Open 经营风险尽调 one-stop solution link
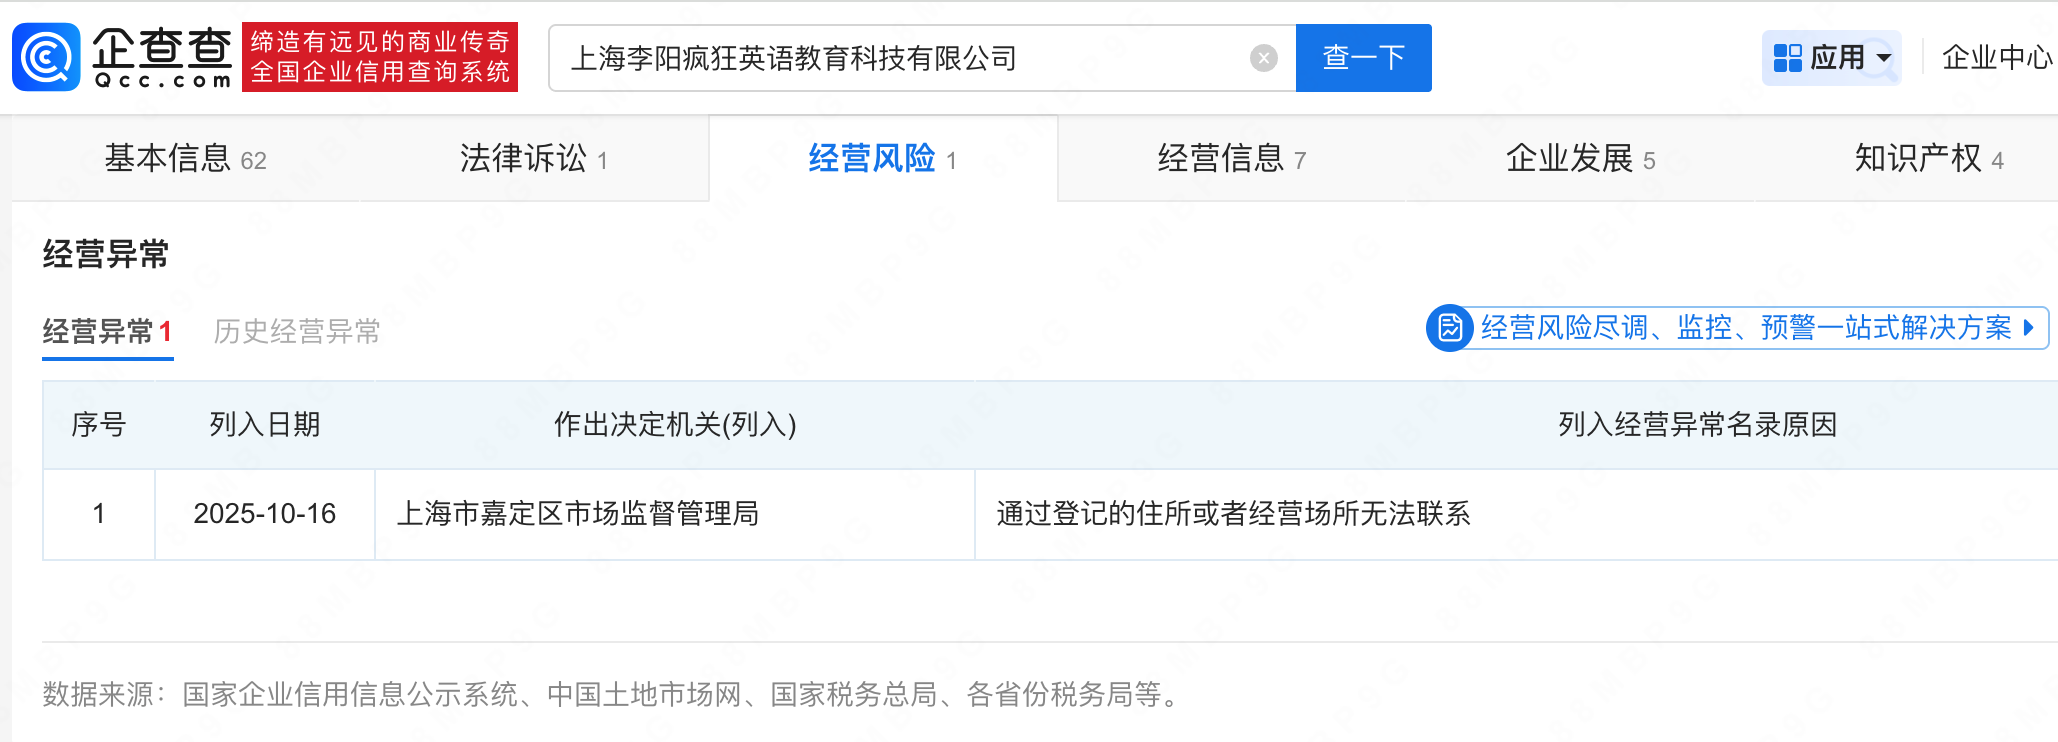The image size is (2058, 742). pos(1745,328)
